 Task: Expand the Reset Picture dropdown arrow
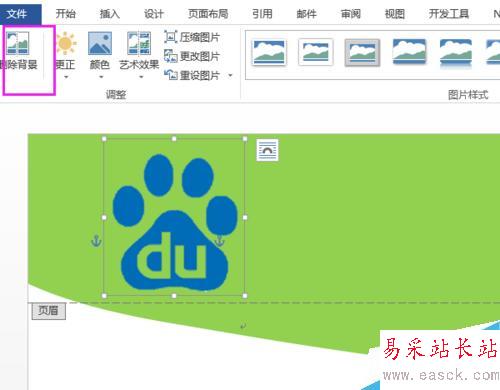[x=230, y=76]
